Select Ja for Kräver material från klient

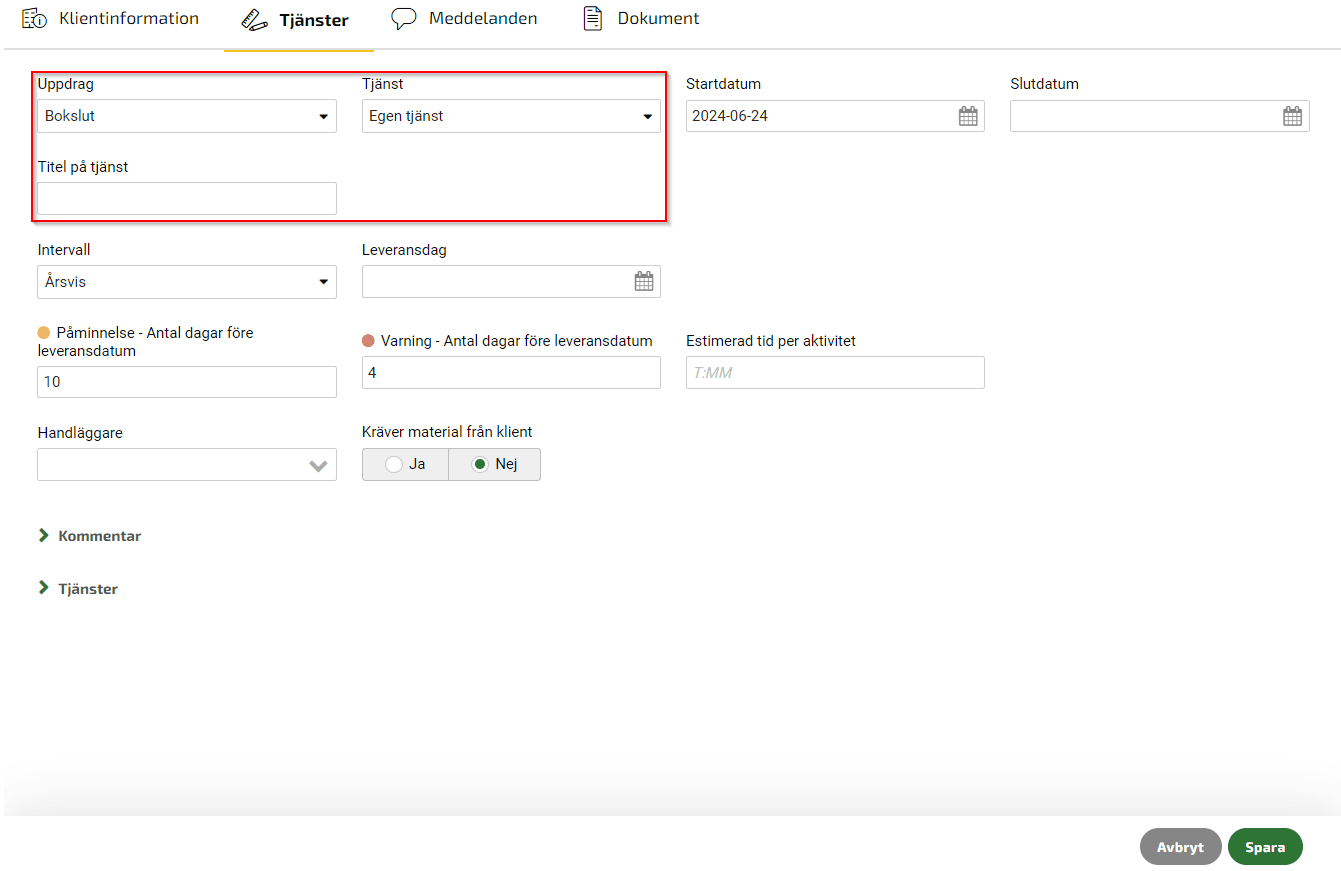(x=405, y=464)
